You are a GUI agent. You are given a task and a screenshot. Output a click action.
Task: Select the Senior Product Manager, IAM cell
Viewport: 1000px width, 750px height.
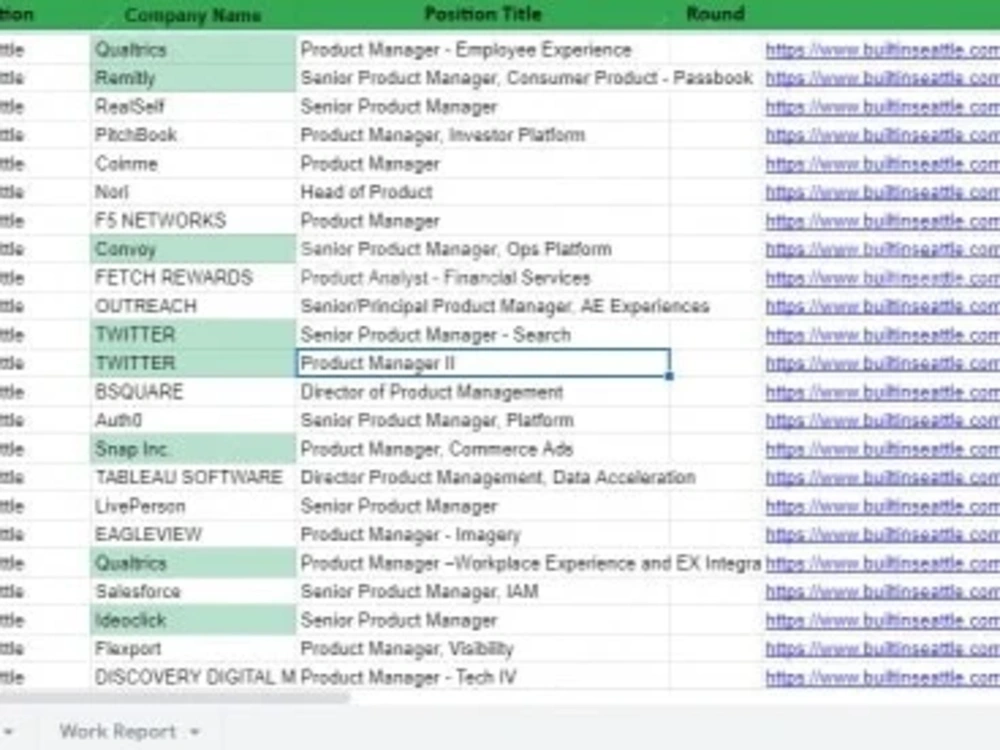[x=483, y=592]
